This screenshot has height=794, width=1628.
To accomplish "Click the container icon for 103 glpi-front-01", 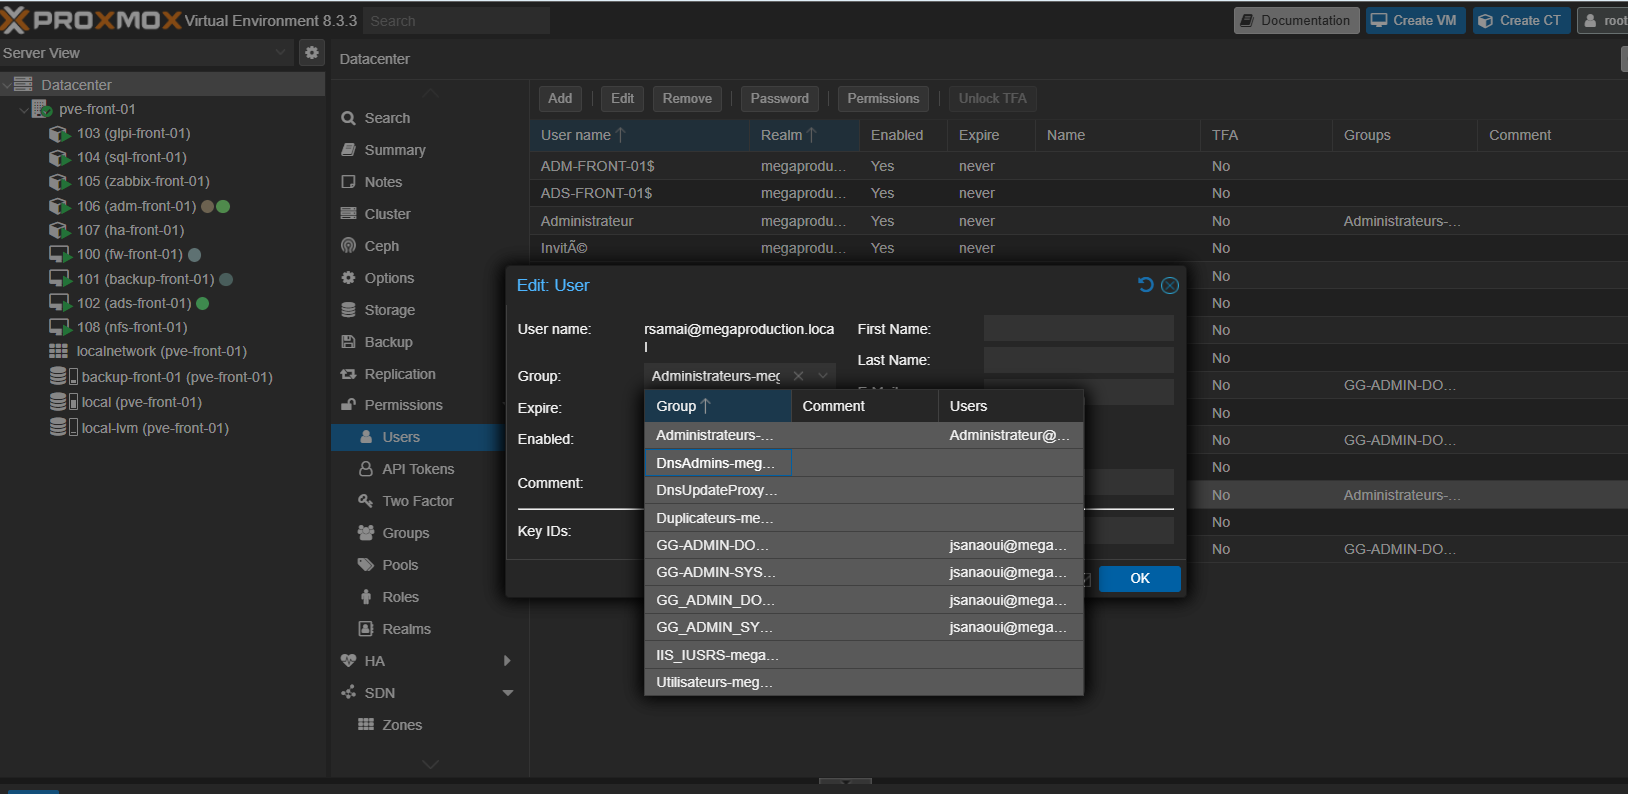I will tap(59, 134).
